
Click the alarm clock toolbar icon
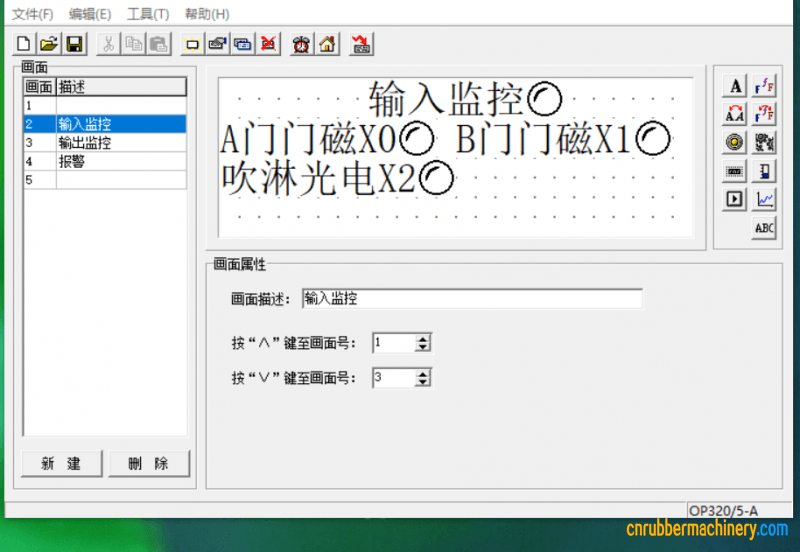point(301,44)
